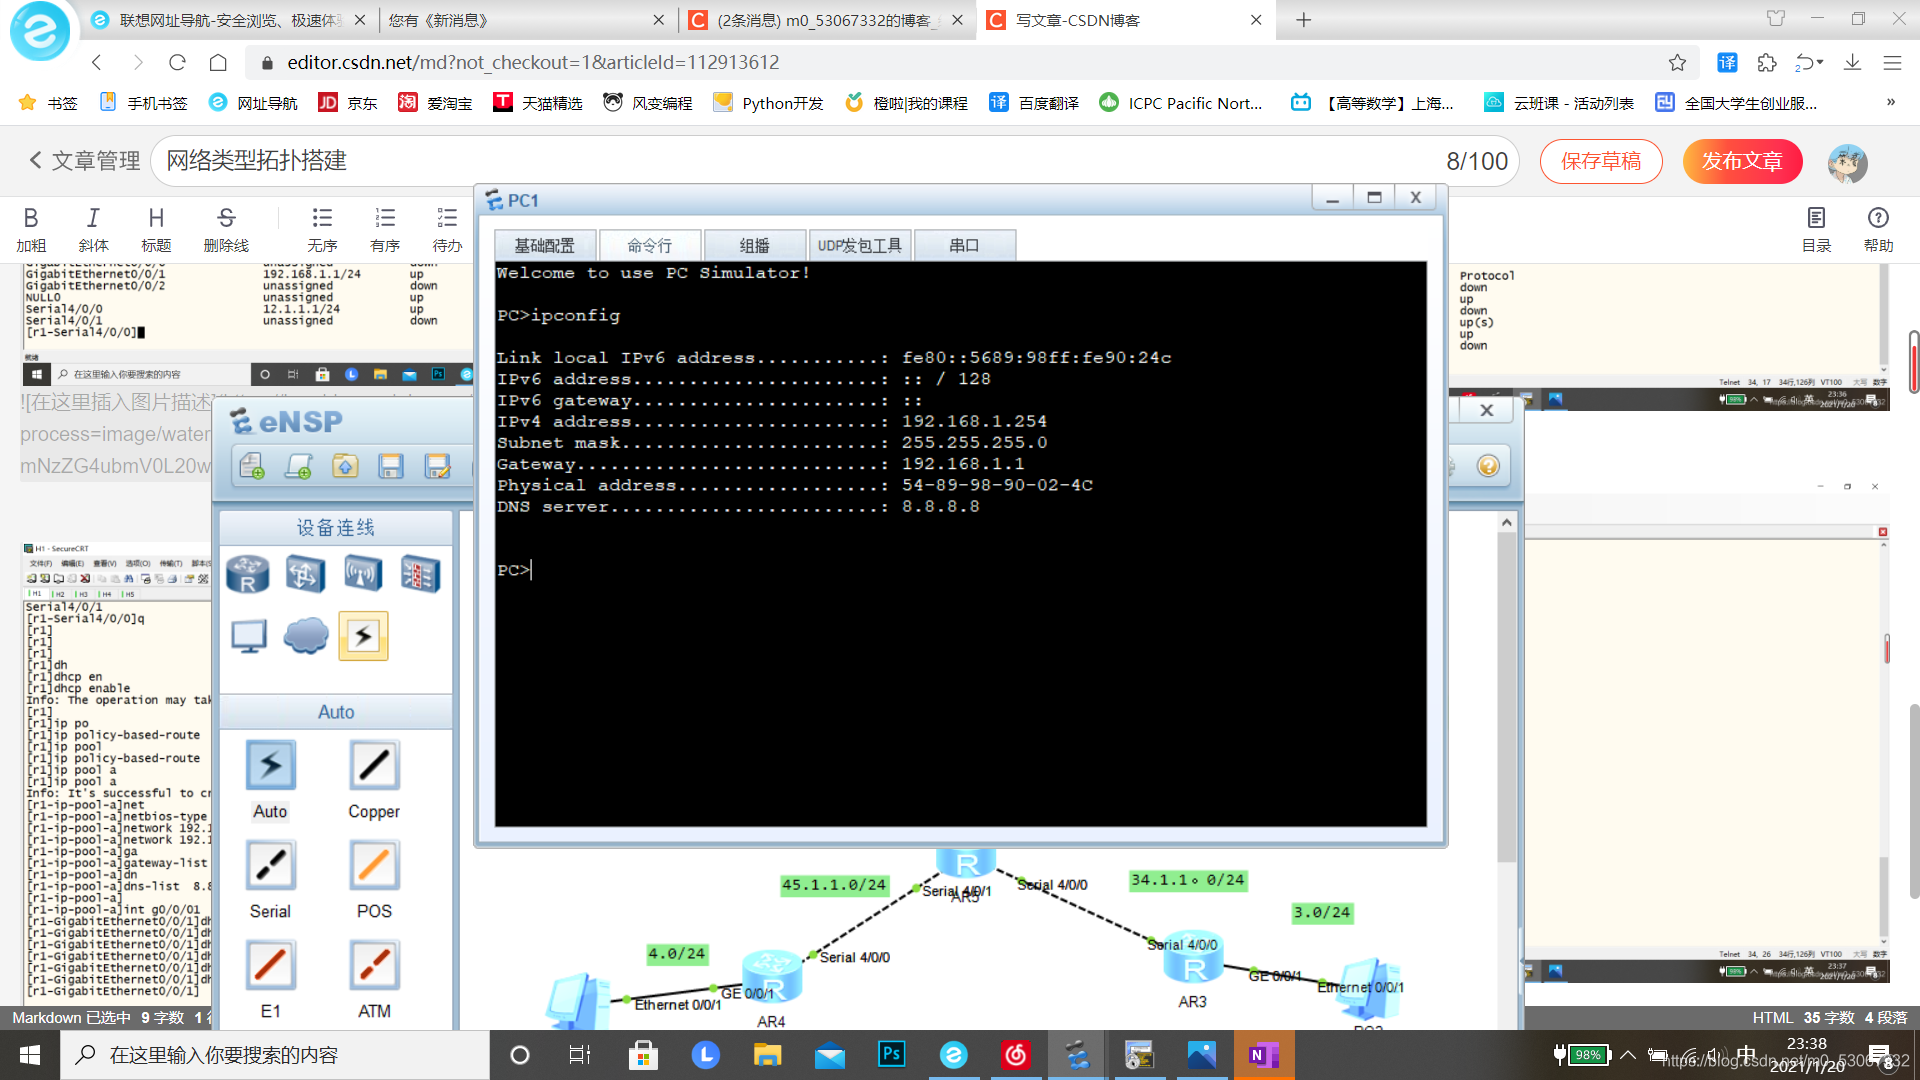Apply strikethrough with 删除线 tool
The height and width of the screenshot is (1080, 1920).
(x=226, y=229)
